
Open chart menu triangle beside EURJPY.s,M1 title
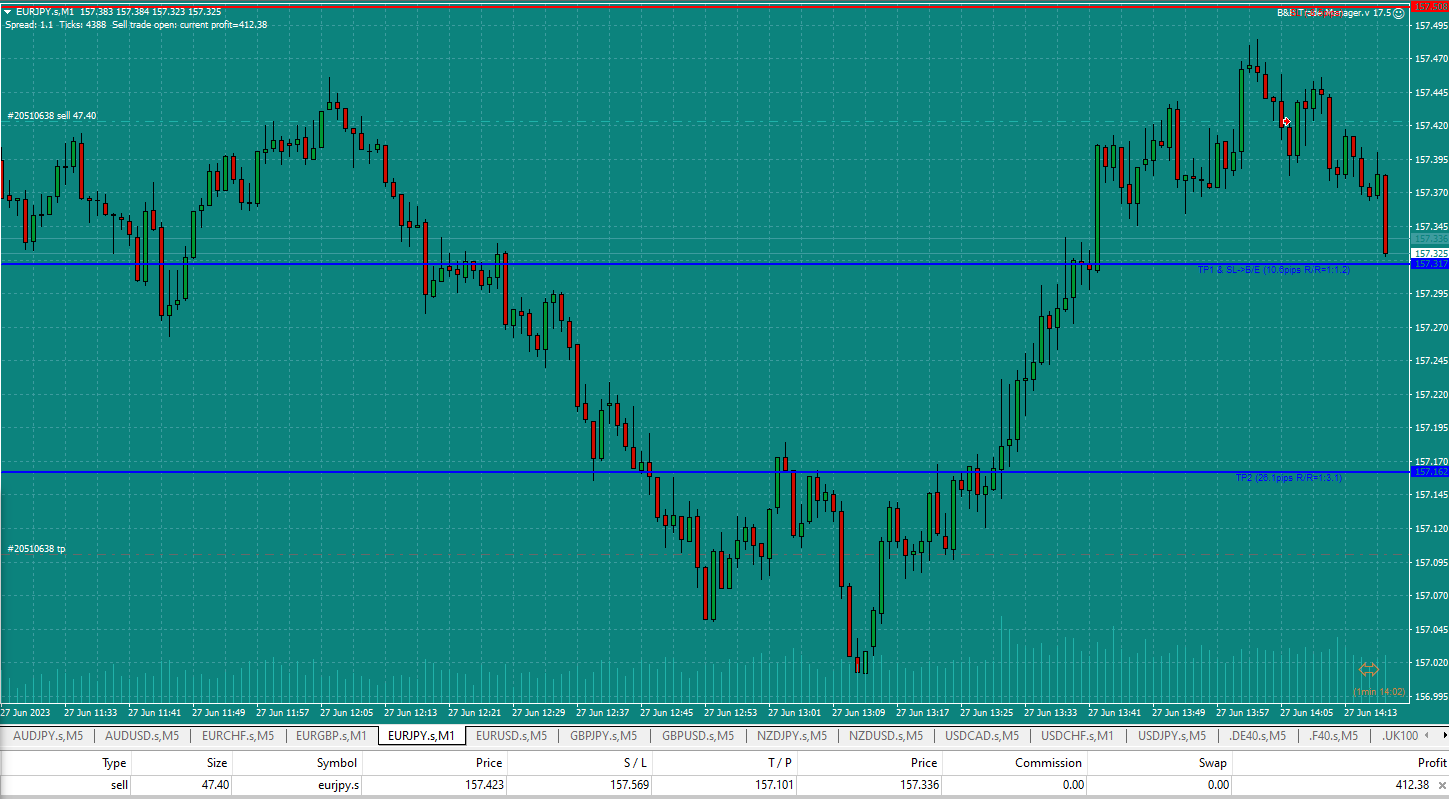pos(7,11)
